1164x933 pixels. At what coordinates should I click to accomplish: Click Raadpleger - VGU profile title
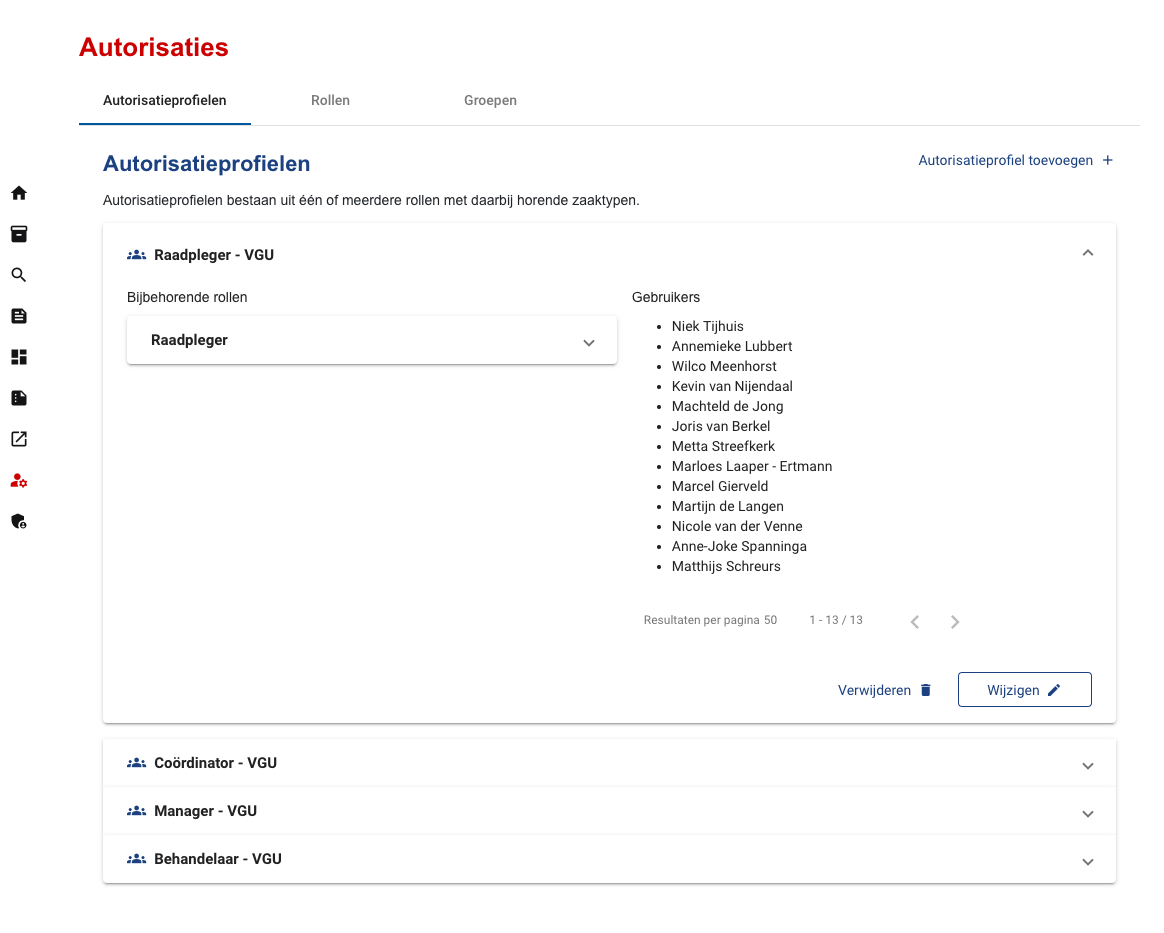pyautogui.click(x=214, y=255)
